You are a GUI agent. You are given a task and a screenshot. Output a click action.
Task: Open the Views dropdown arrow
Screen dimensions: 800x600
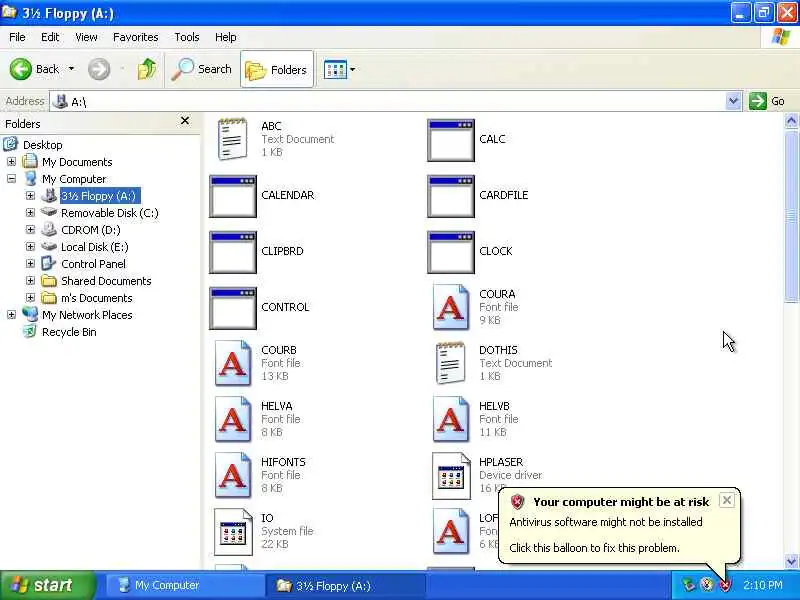click(x=353, y=69)
